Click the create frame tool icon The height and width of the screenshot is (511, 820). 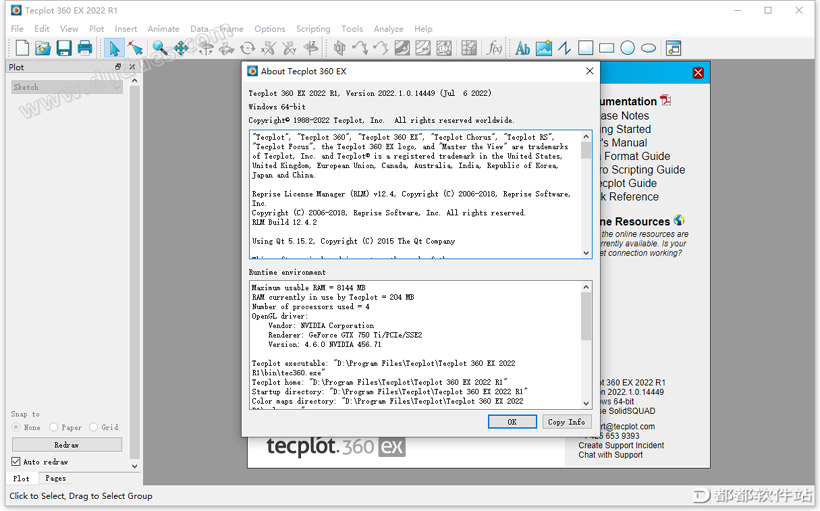pyautogui.click(x=674, y=48)
